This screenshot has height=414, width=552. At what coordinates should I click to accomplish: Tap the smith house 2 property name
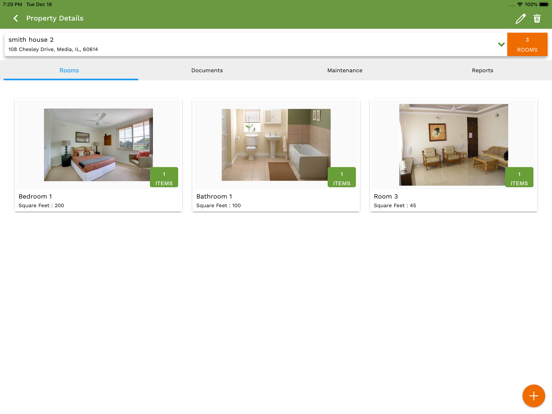pyautogui.click(x=31, y=39)
